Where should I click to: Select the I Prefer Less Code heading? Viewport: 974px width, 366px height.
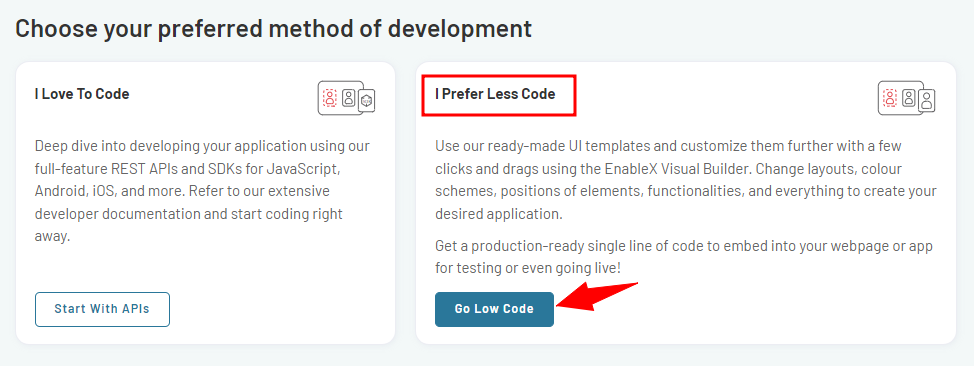495,94
